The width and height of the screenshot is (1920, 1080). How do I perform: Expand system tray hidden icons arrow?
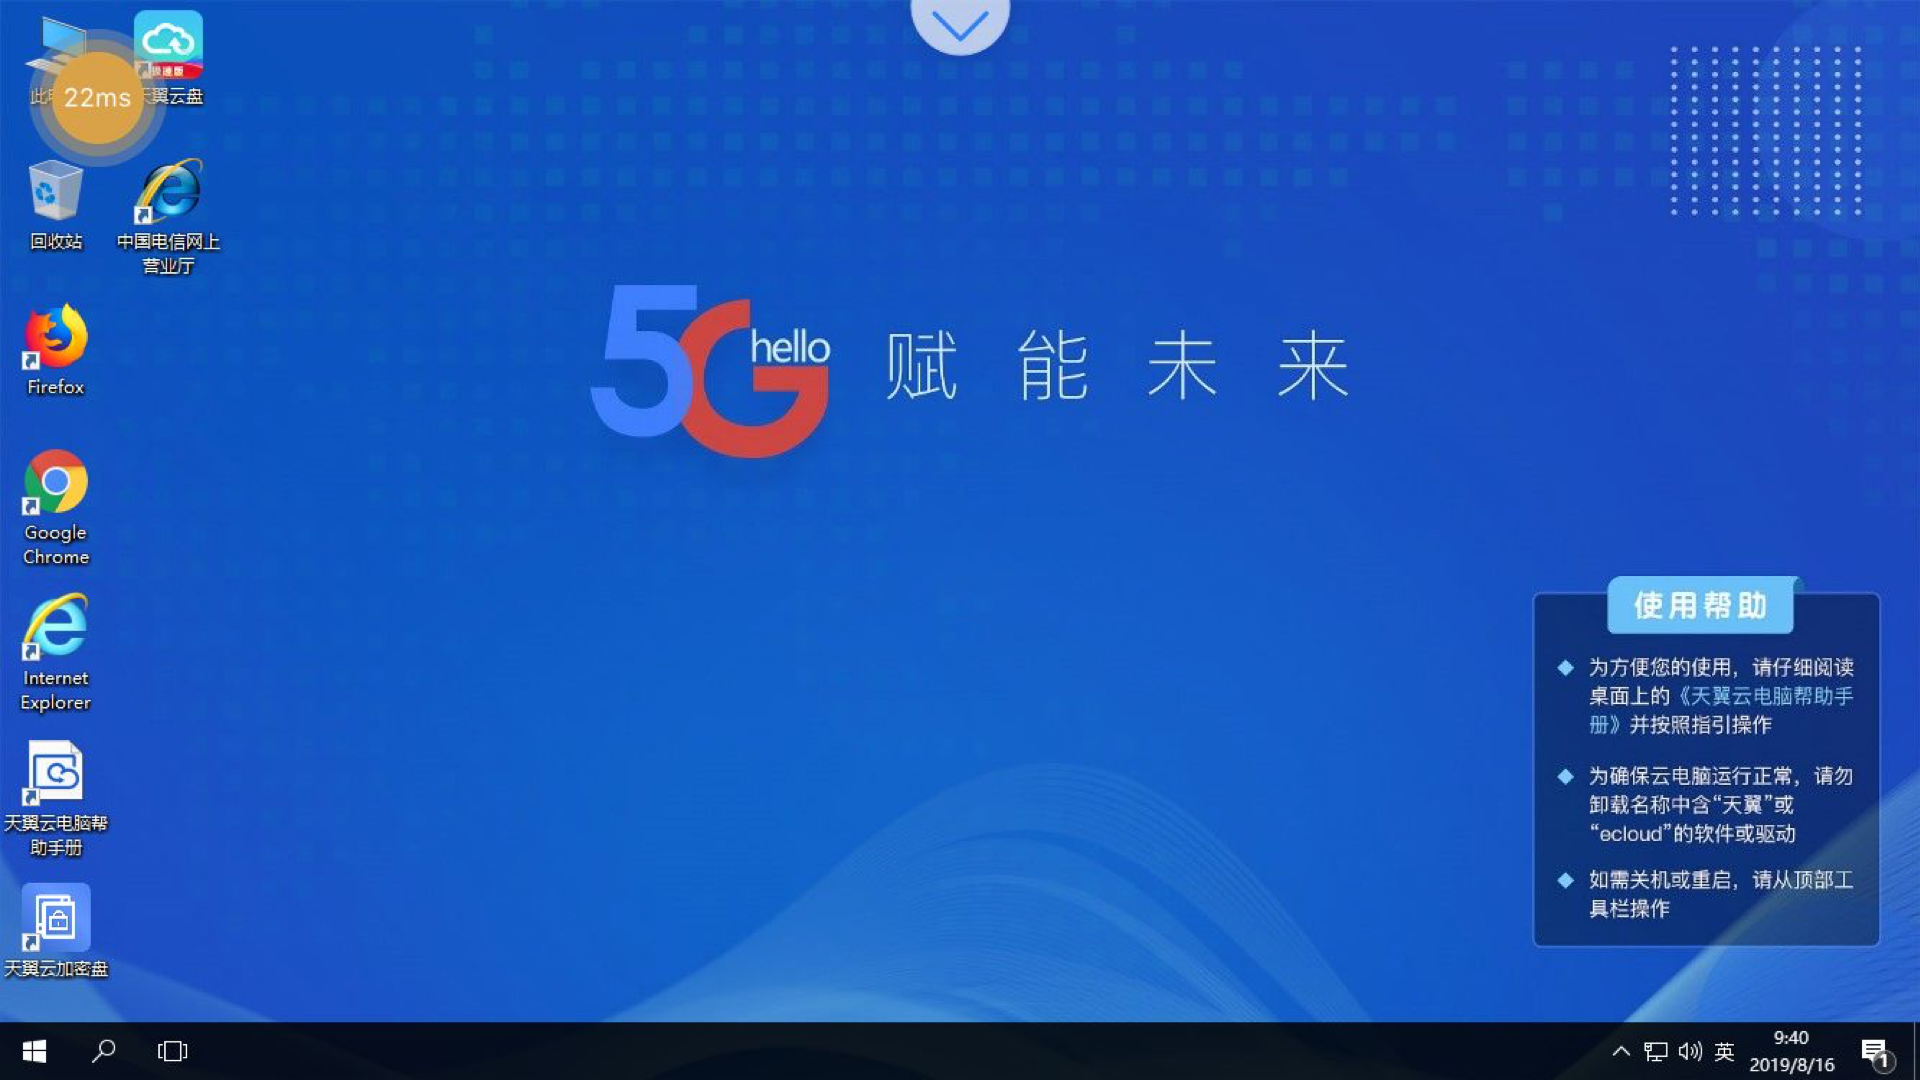tap(1619, 1051)
